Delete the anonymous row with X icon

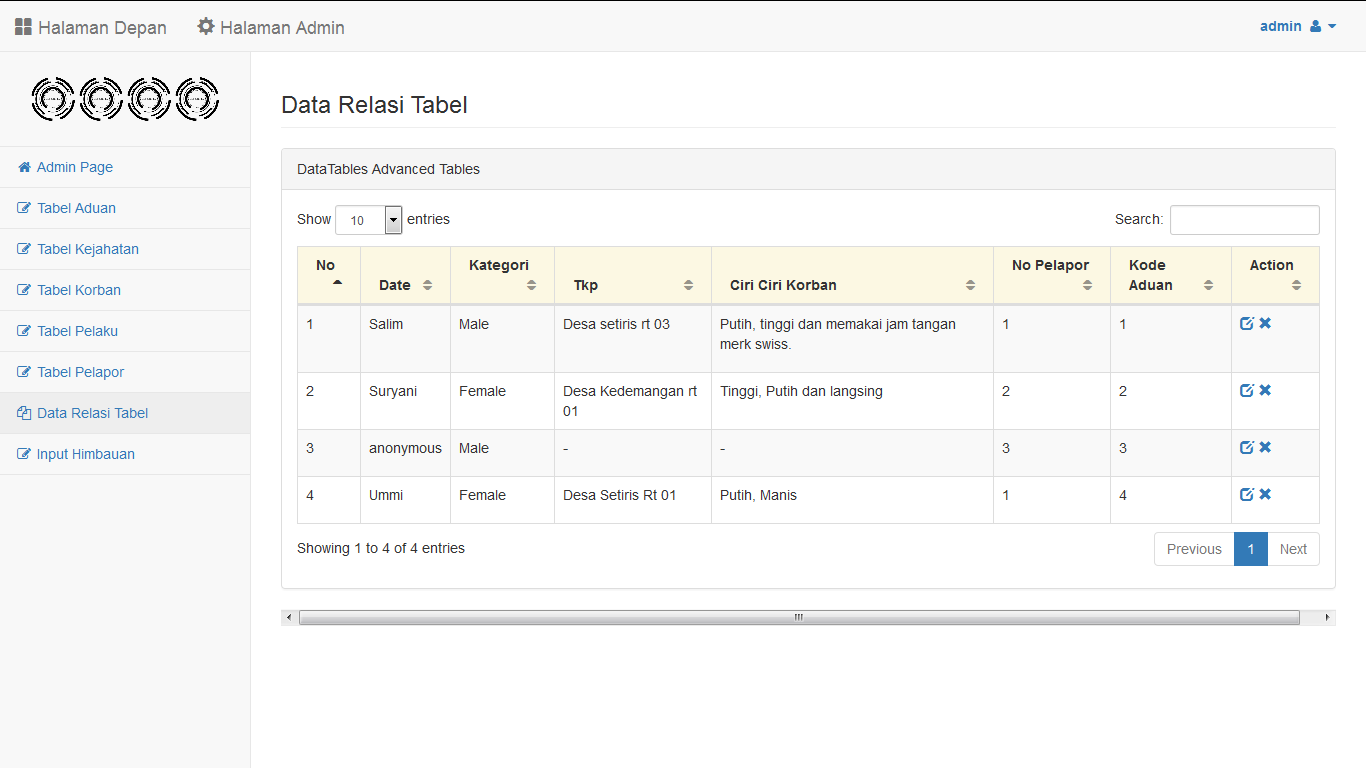[x=1265, y=447]
